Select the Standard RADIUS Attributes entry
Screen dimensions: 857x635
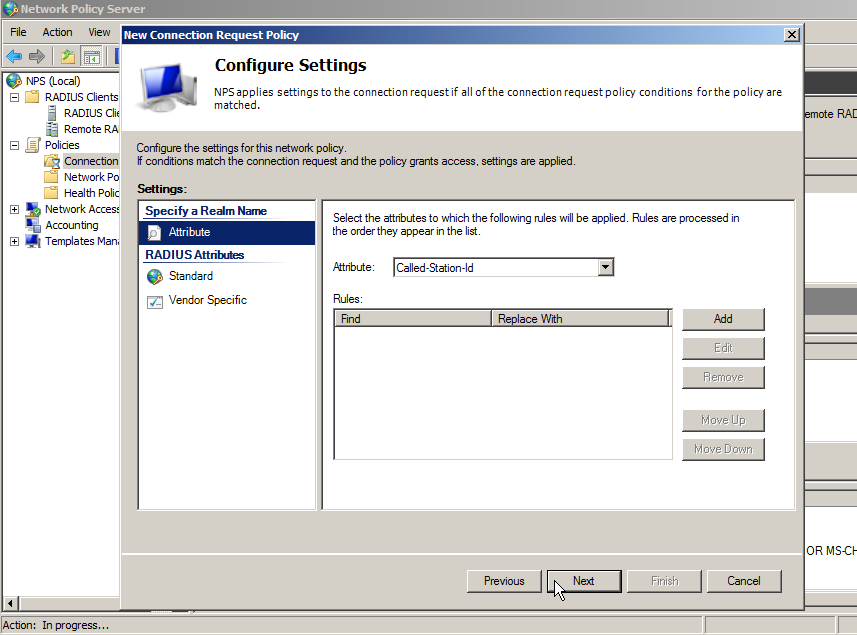point(190,275)
